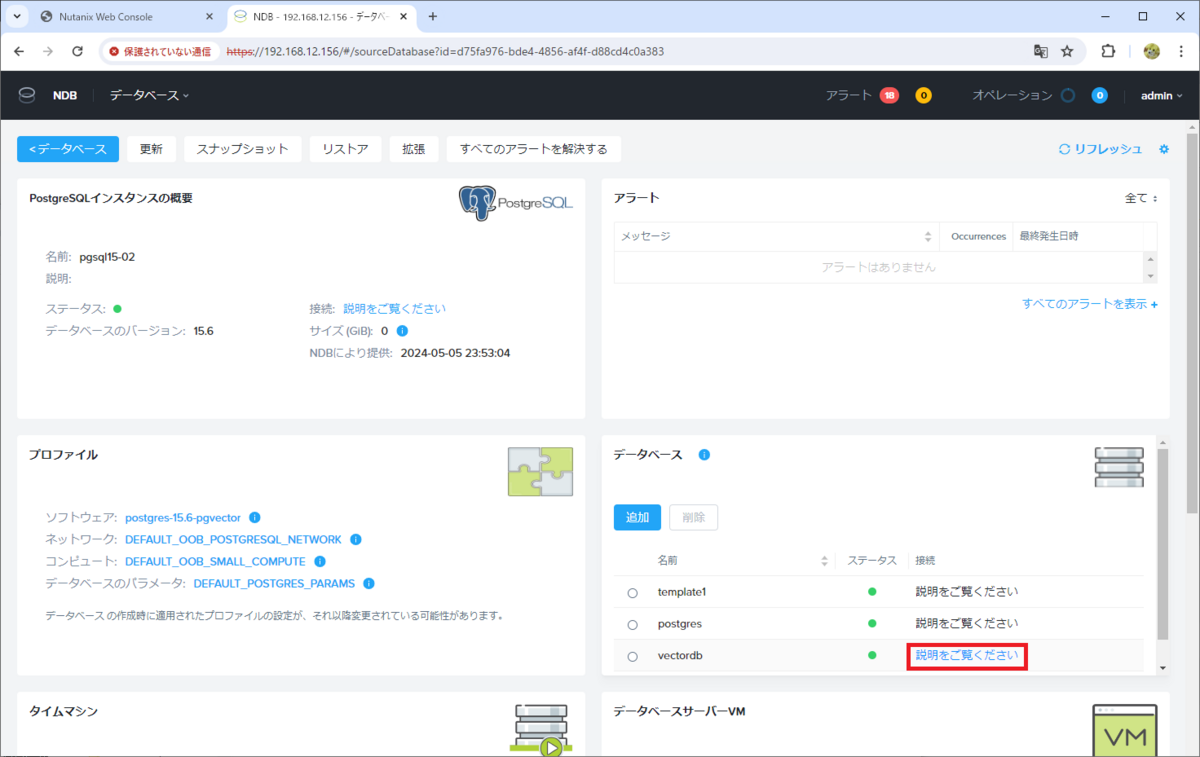The image size is (1200, 757).
Task: Open the データベース dropdown in top navigation
Action: 149,95
